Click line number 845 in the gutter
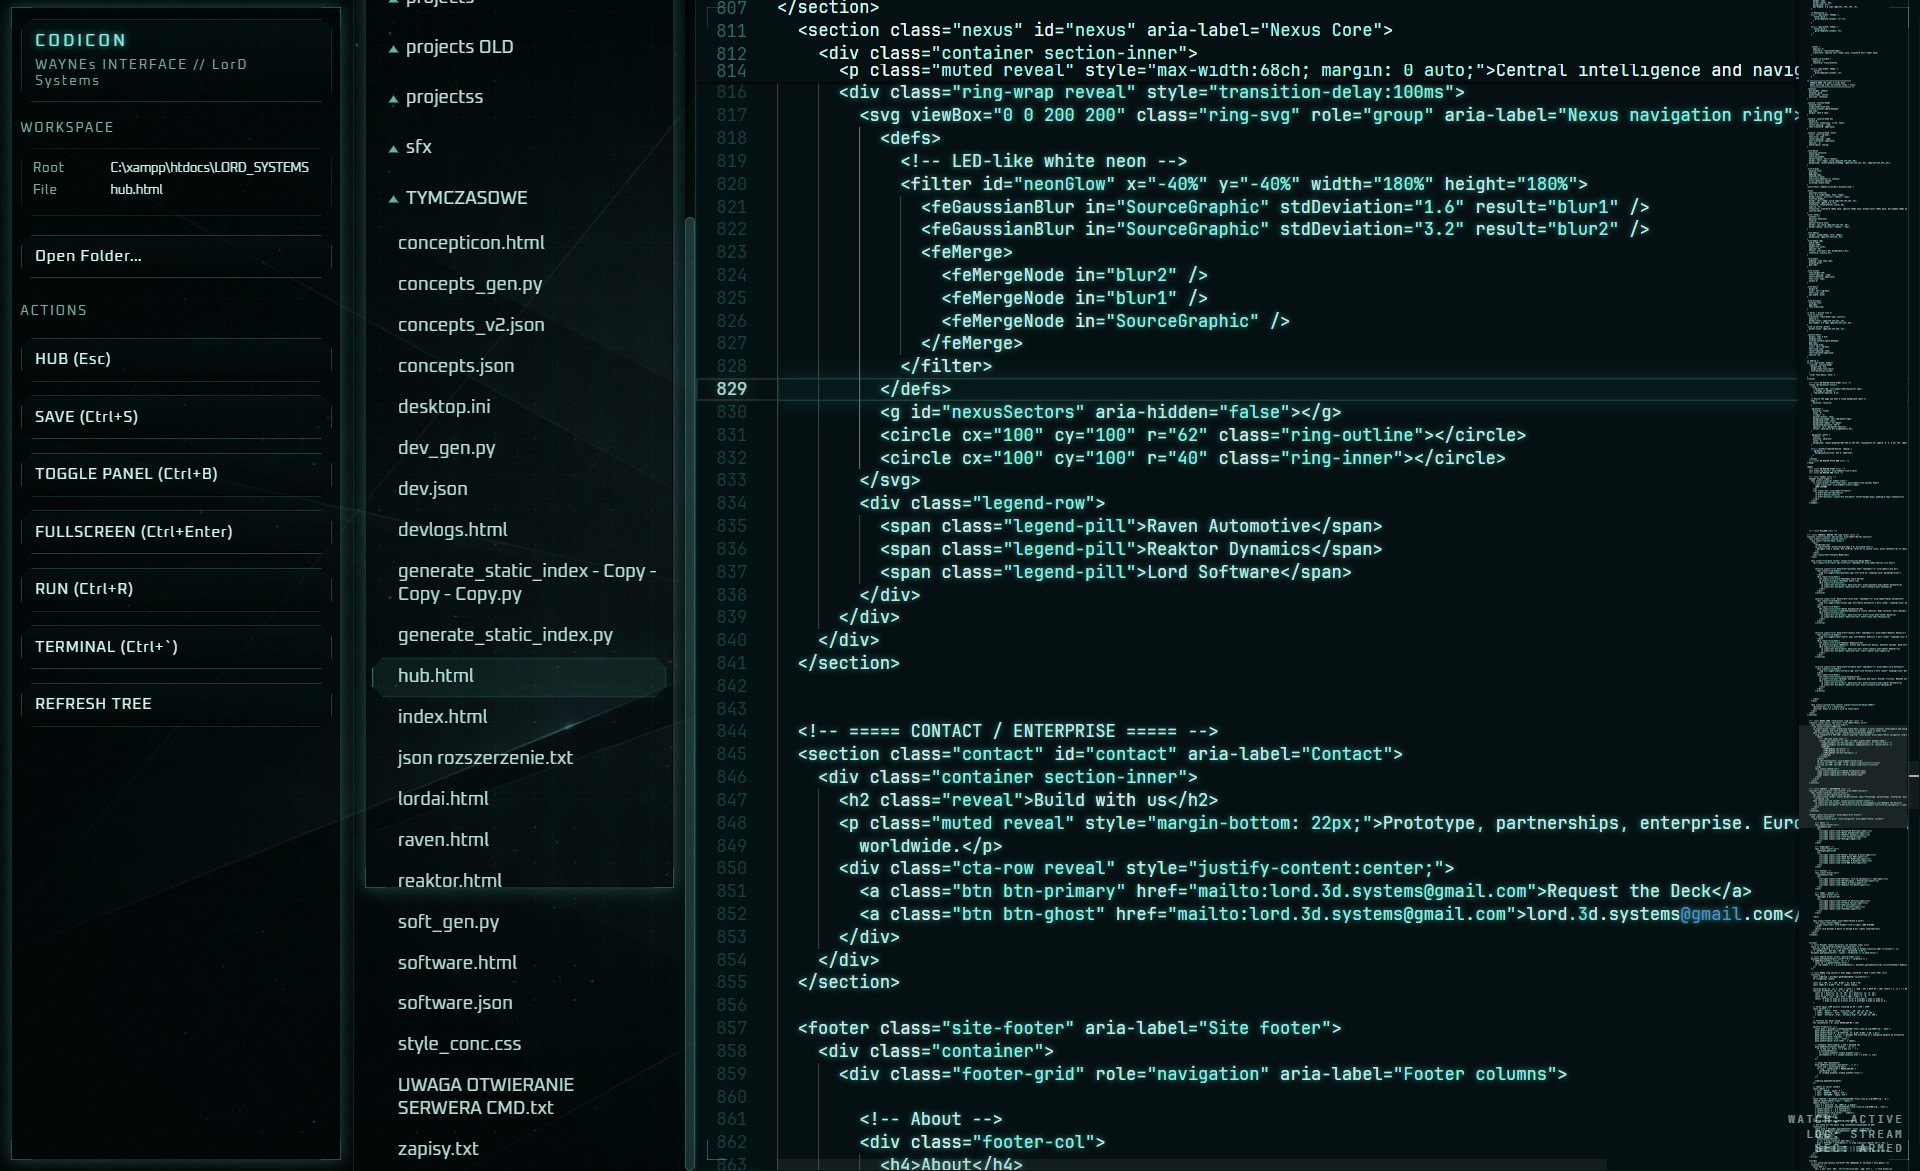This screenshot has height=1171, width=1920. pyautogui.click(x=731, y=754)
